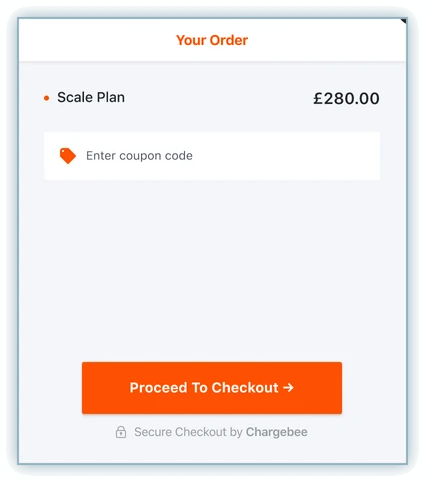Image resolution: width=425 pixels, height=482 pixels.
Task: Click the word Order in the header title
Action: pos(229,40)
